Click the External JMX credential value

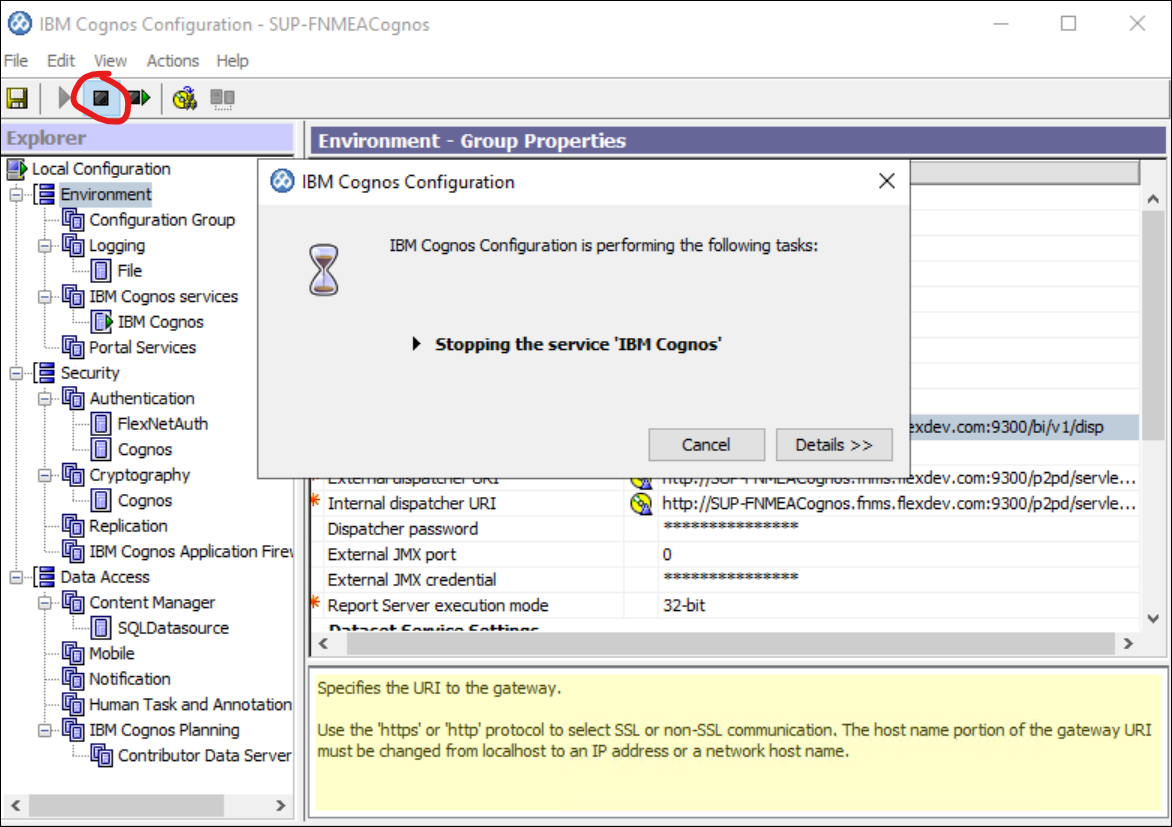[x=898, y=579]
